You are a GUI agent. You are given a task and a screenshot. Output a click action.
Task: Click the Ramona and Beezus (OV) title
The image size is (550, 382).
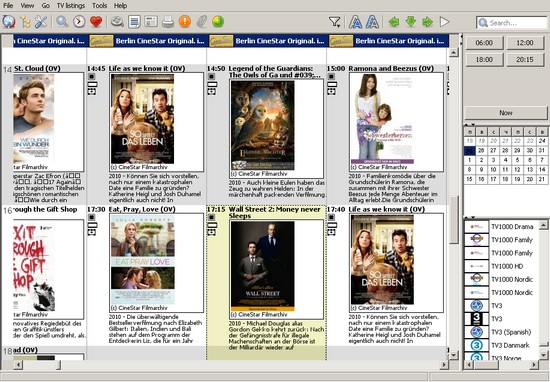point(391,68)
